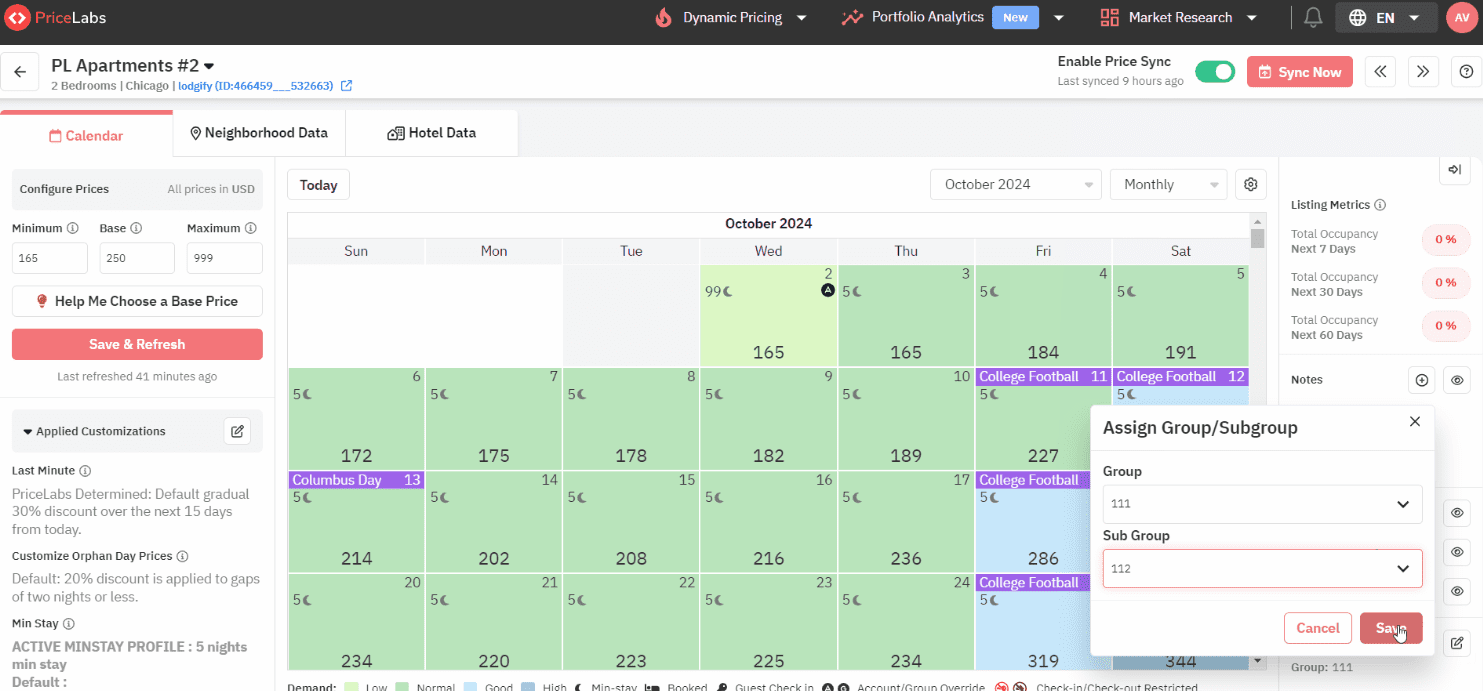Click Today button

[x=318, y=185]
